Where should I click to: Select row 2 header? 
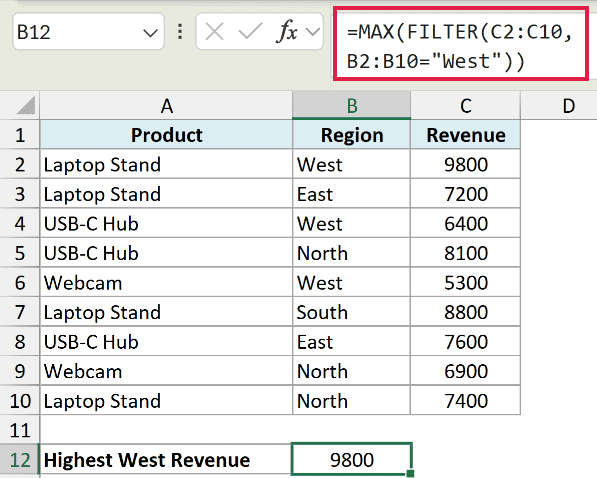[x=20, y=164]
